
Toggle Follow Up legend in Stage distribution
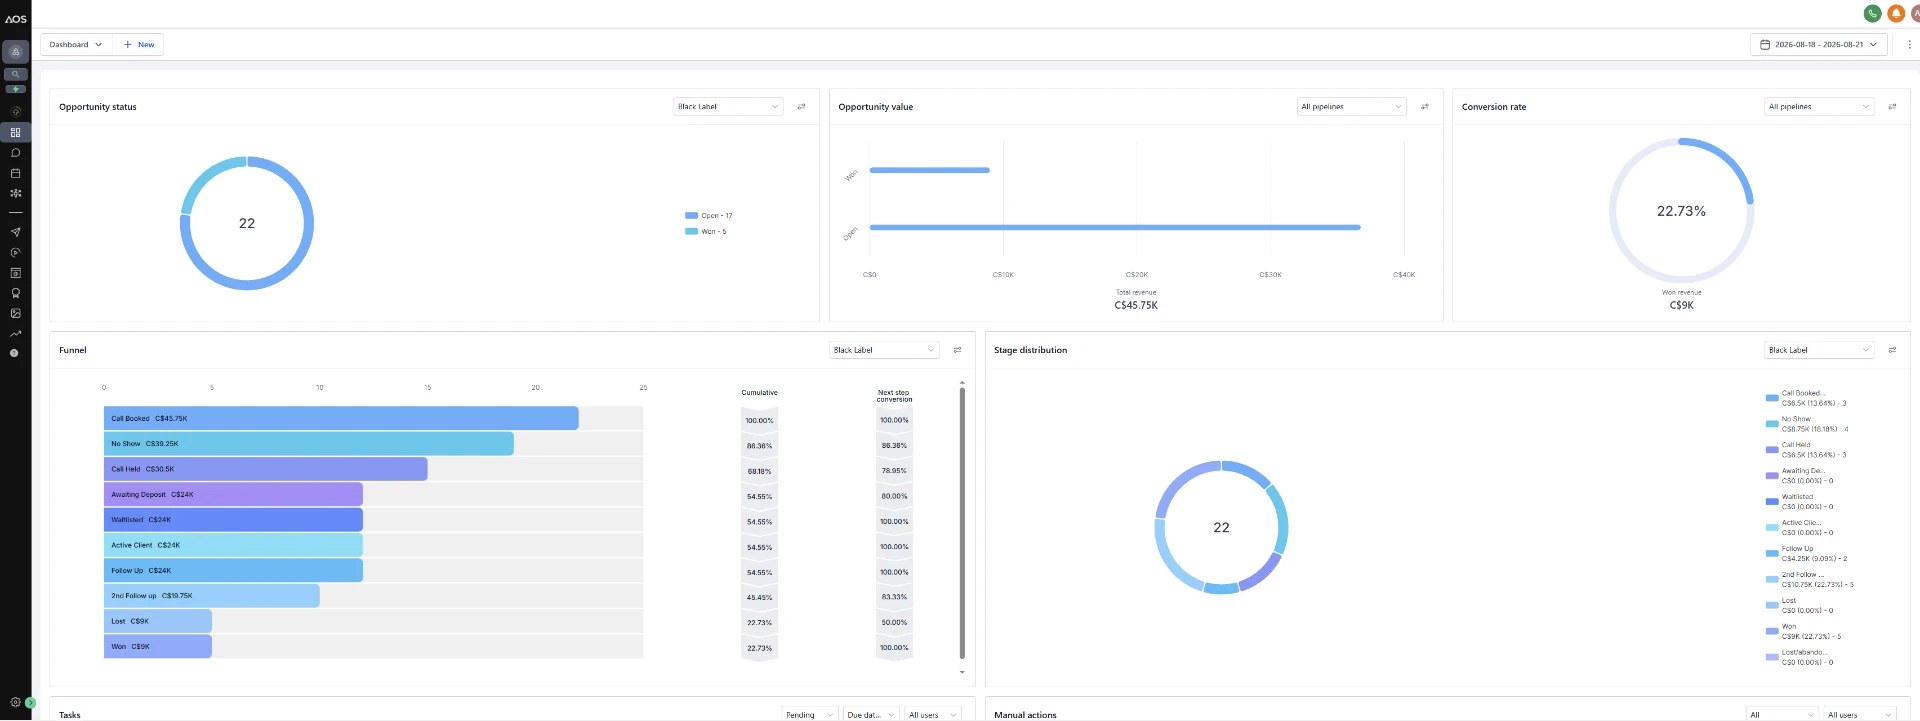[1807, 554]
